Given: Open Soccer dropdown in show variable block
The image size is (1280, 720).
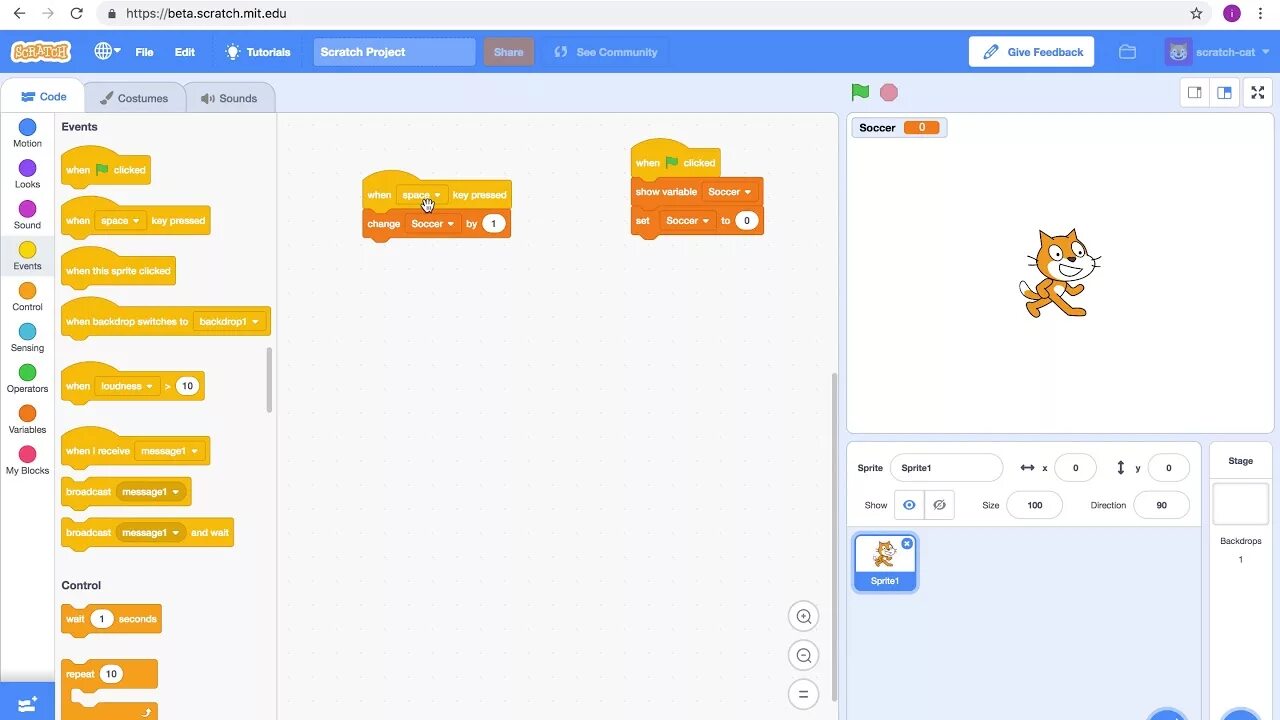Looking at the screenshot, I should (729, 192).
